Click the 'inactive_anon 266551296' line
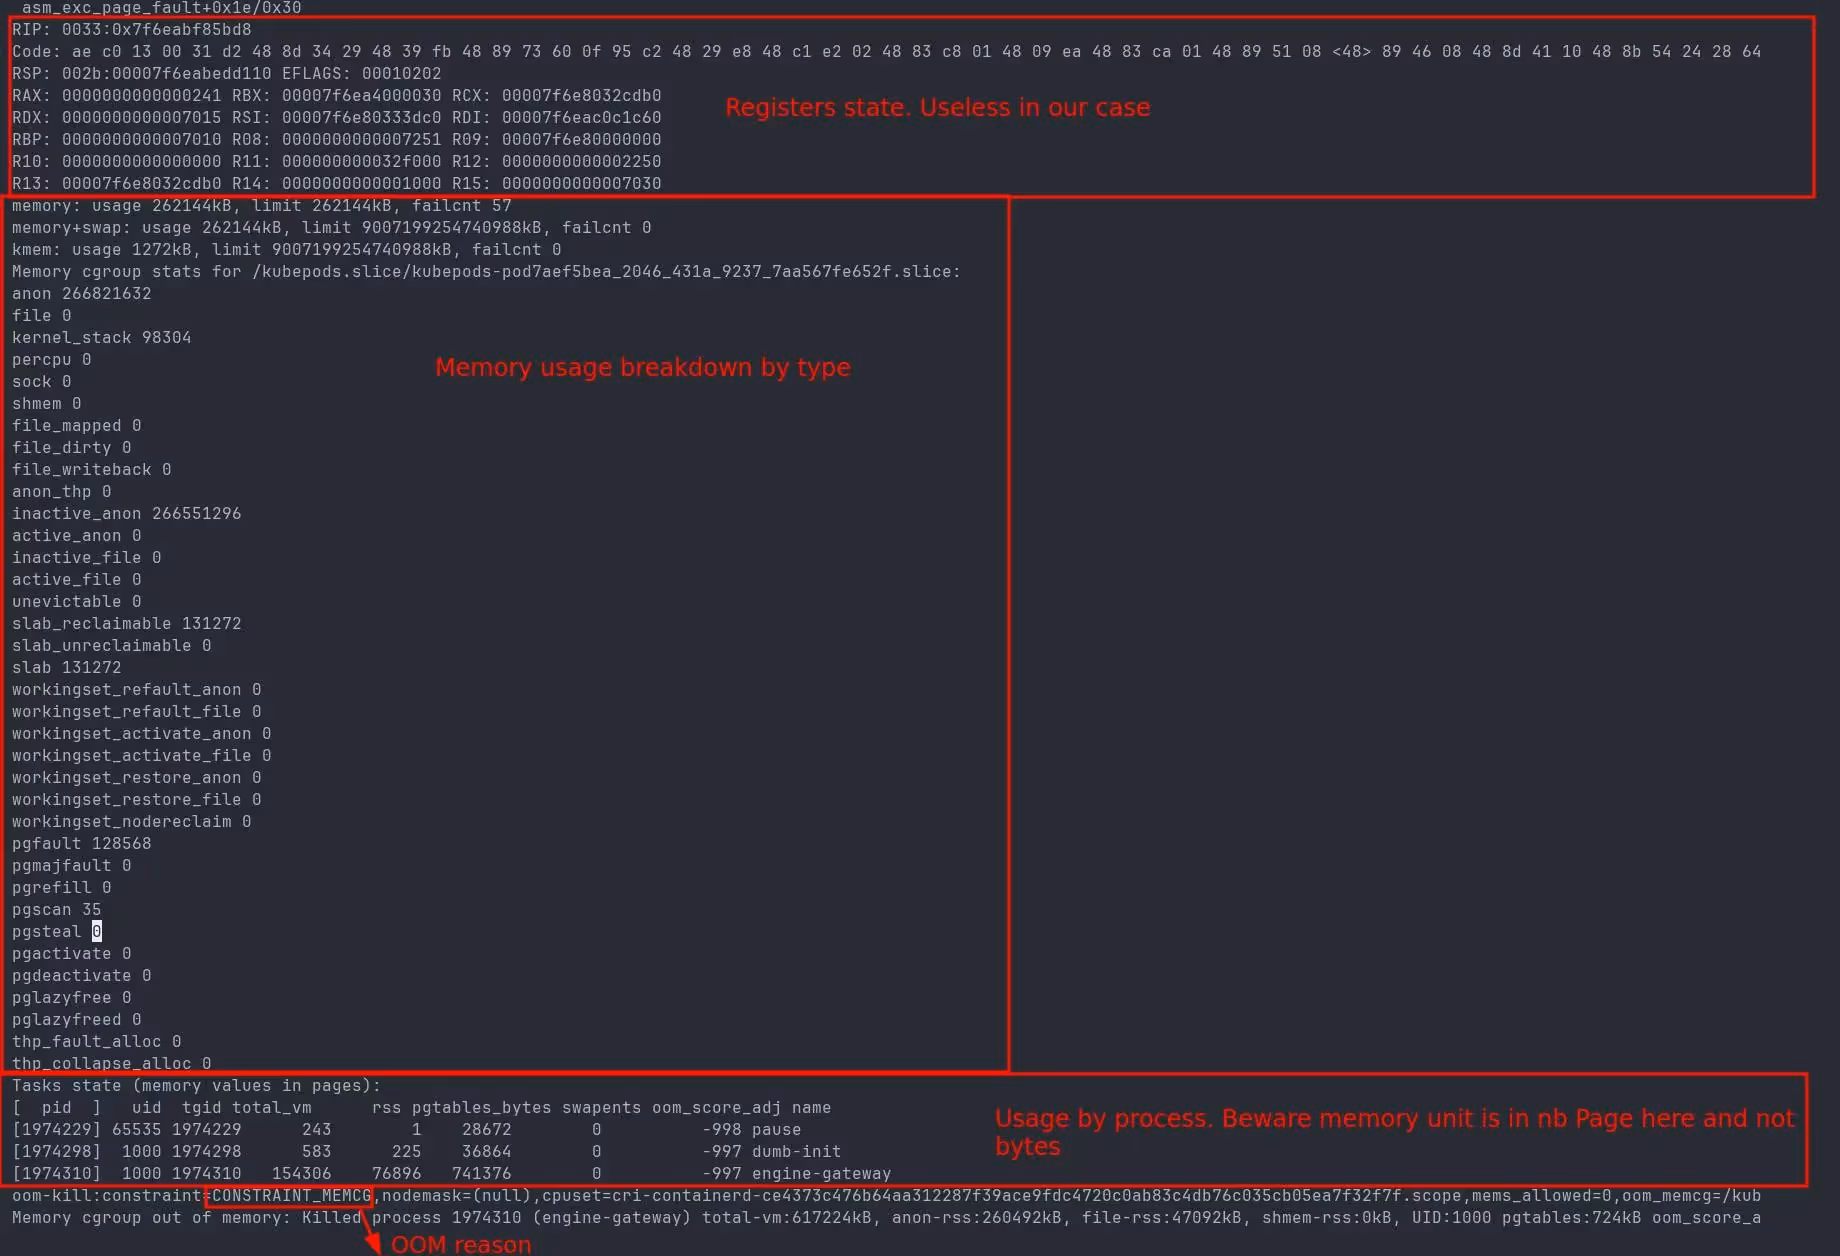This screenshot has width=1840, height=1256. coord(127,514)
